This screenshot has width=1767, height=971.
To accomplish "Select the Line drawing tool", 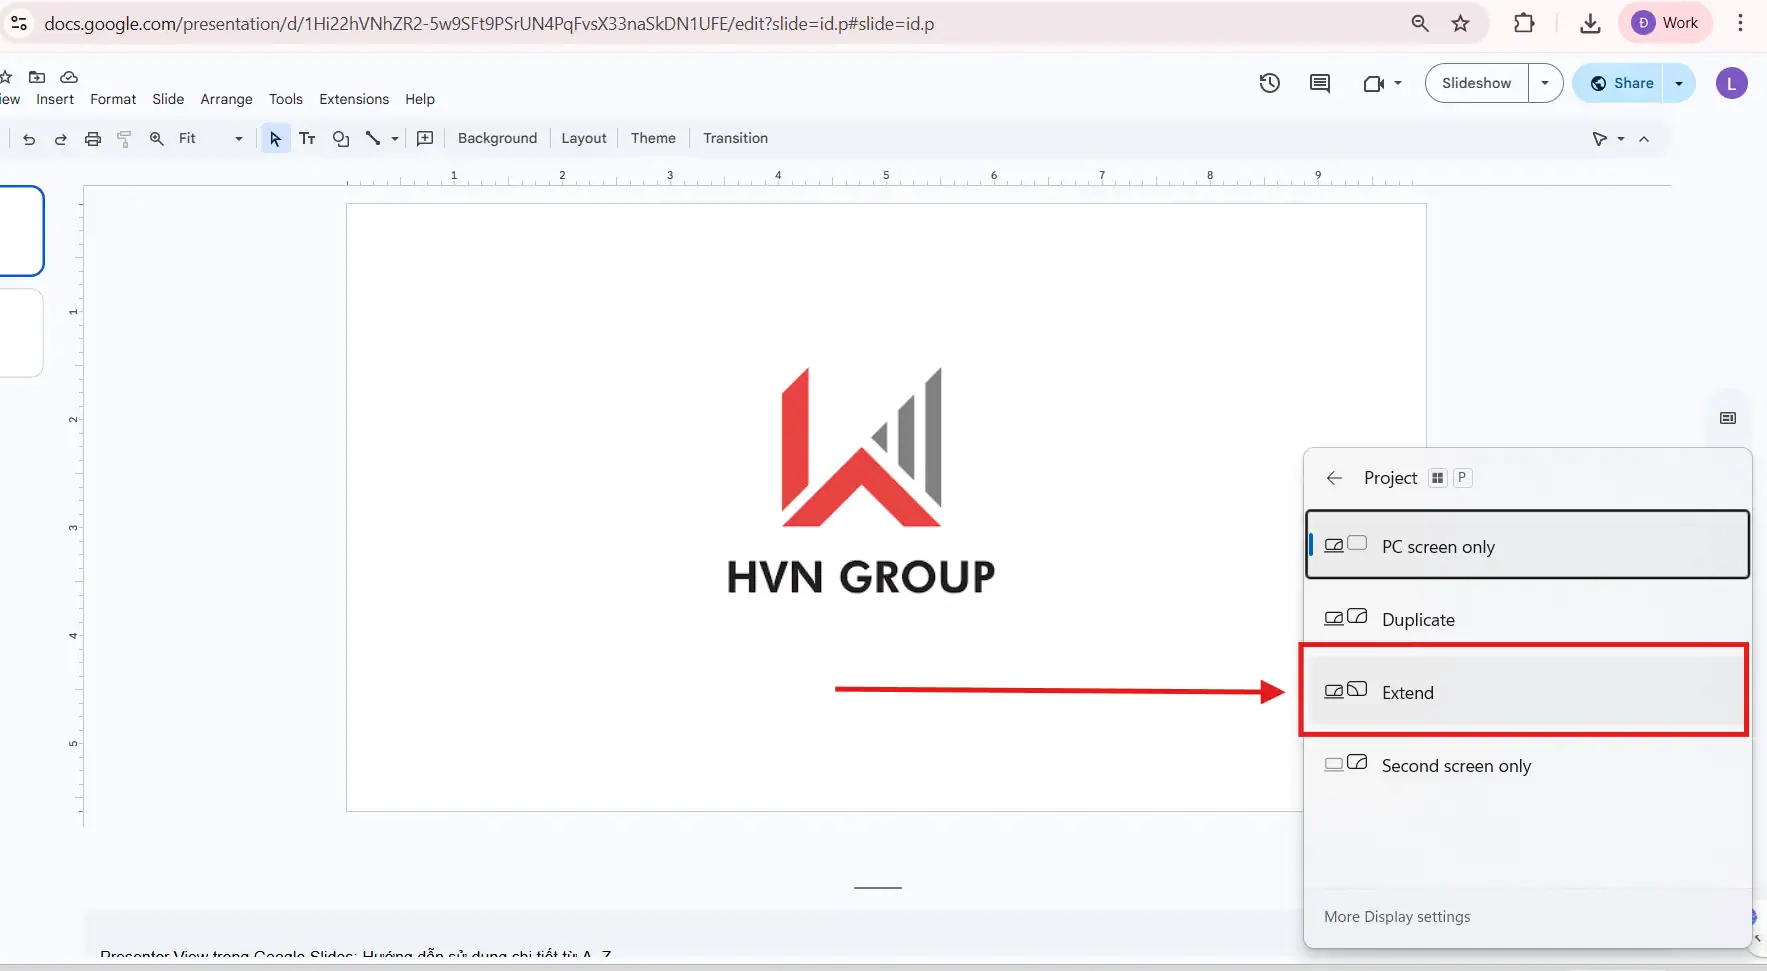I will point(374,139).
